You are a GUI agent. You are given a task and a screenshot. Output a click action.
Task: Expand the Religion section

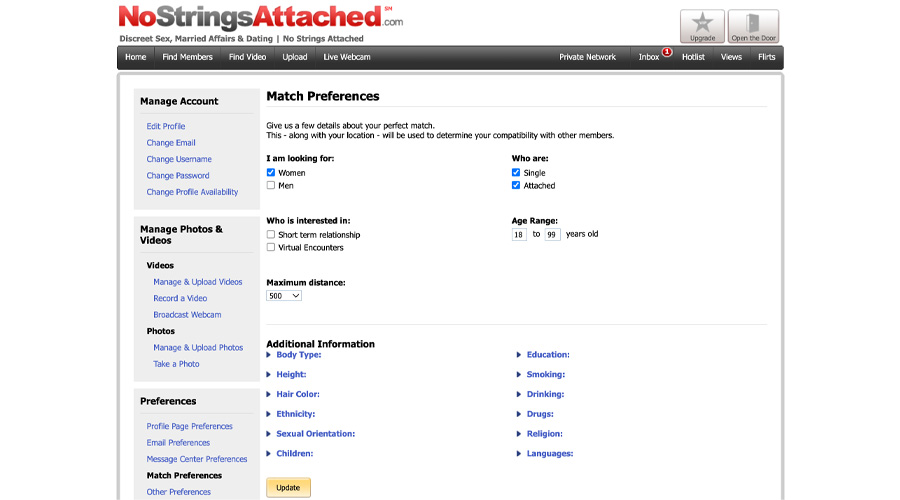click(544, 434)
